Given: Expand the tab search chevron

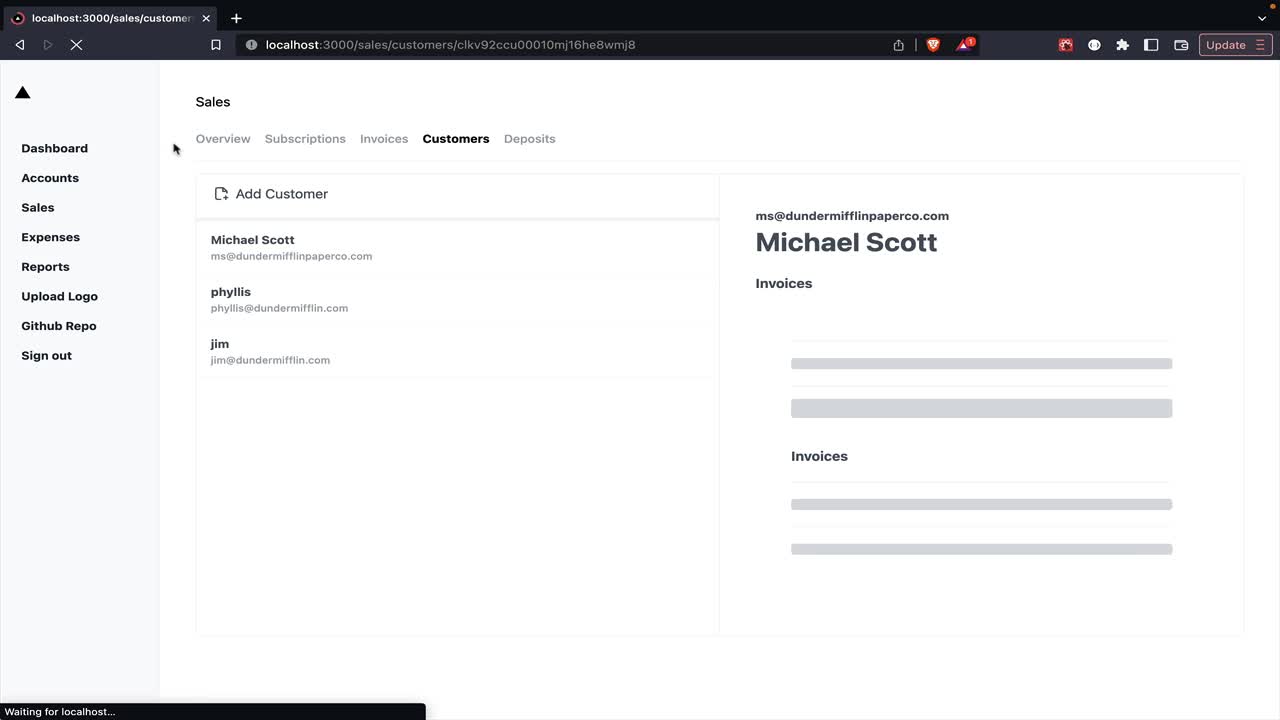Looking at the screenshot, I should (1262, 18).
